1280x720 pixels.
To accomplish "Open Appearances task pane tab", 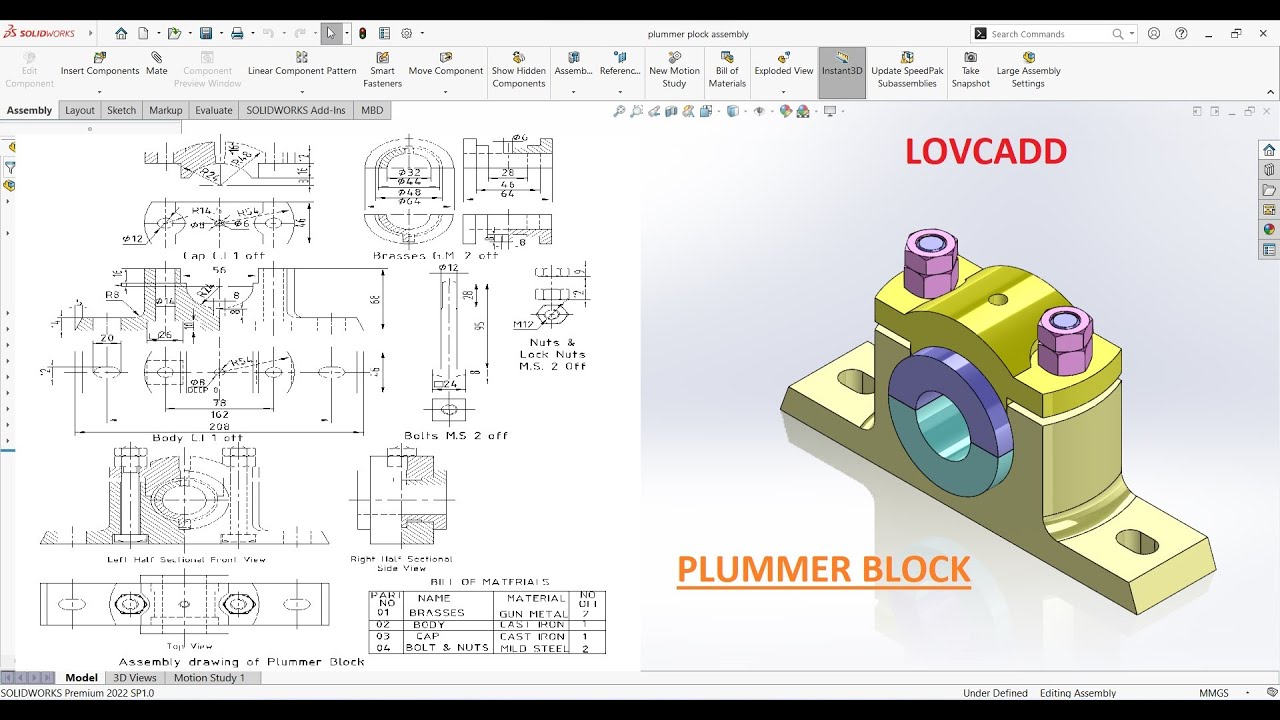I will click(x=1269, y=229).
